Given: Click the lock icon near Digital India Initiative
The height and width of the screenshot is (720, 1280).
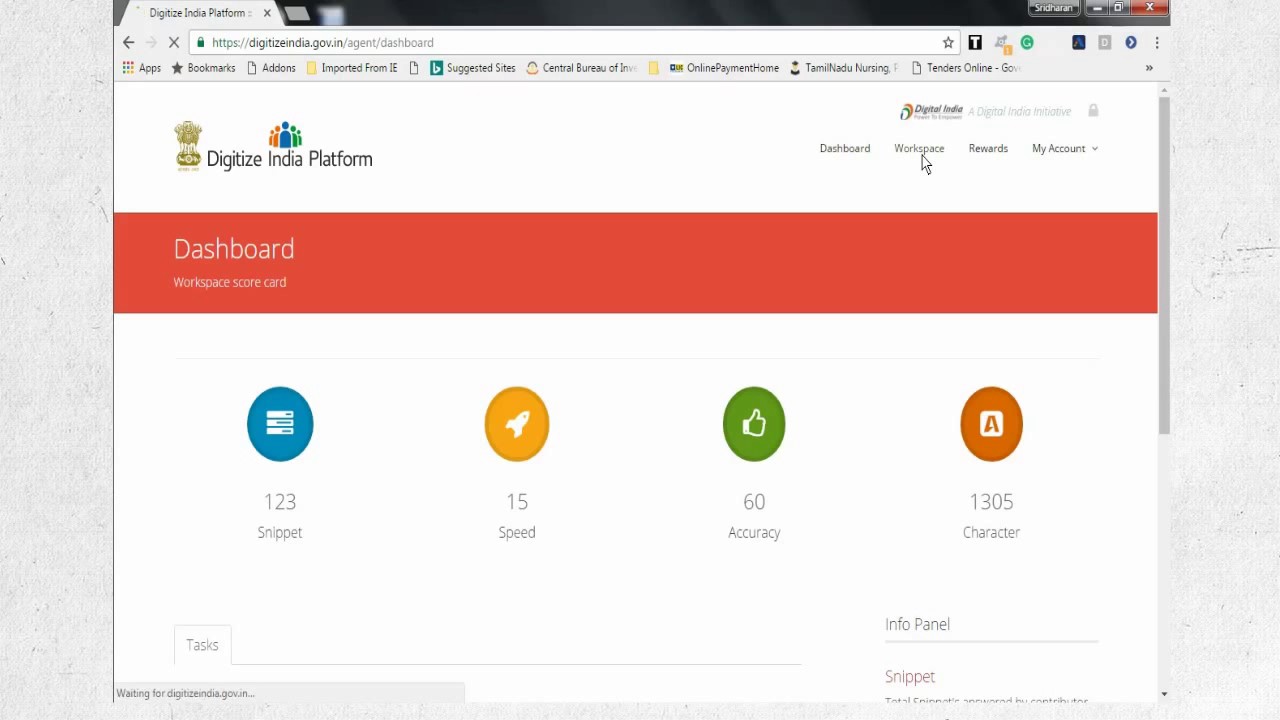Looking at the screenshot, I should pos(1093,110).
